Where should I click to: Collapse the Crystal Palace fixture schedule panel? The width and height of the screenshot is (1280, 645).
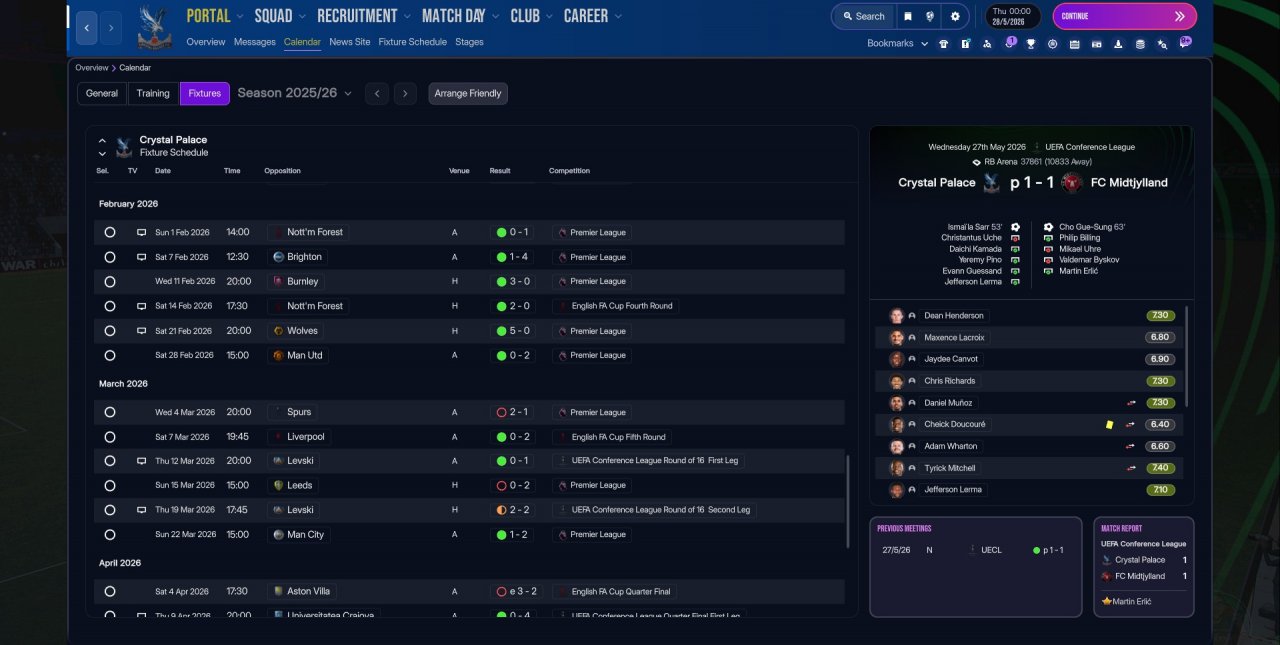(x=102, y=141)
